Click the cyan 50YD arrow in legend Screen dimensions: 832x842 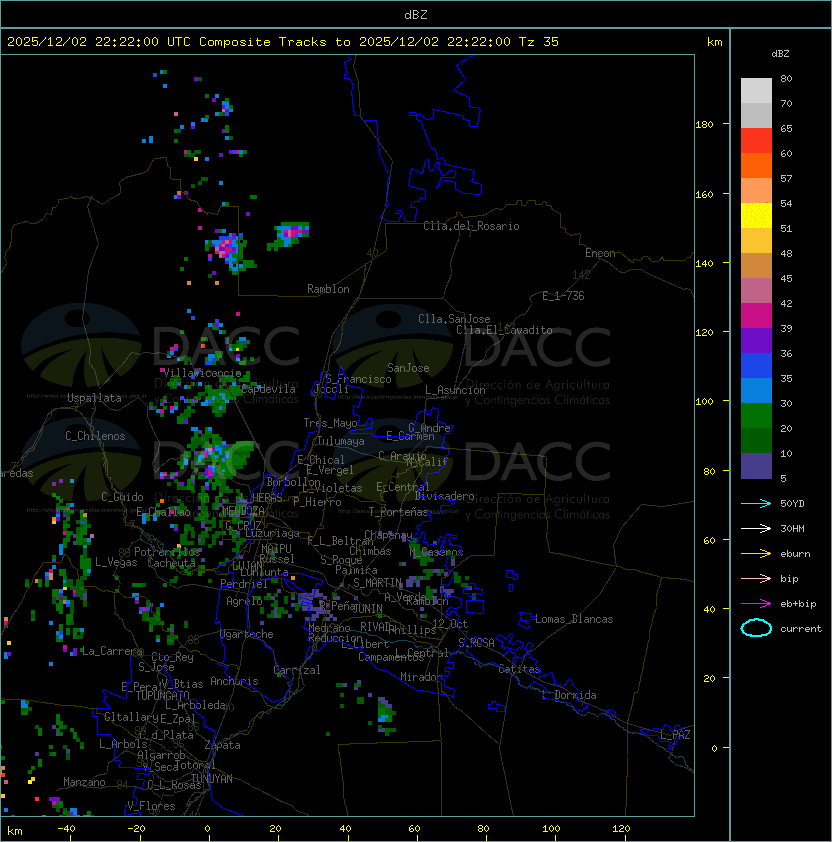(x=756, y=503)
